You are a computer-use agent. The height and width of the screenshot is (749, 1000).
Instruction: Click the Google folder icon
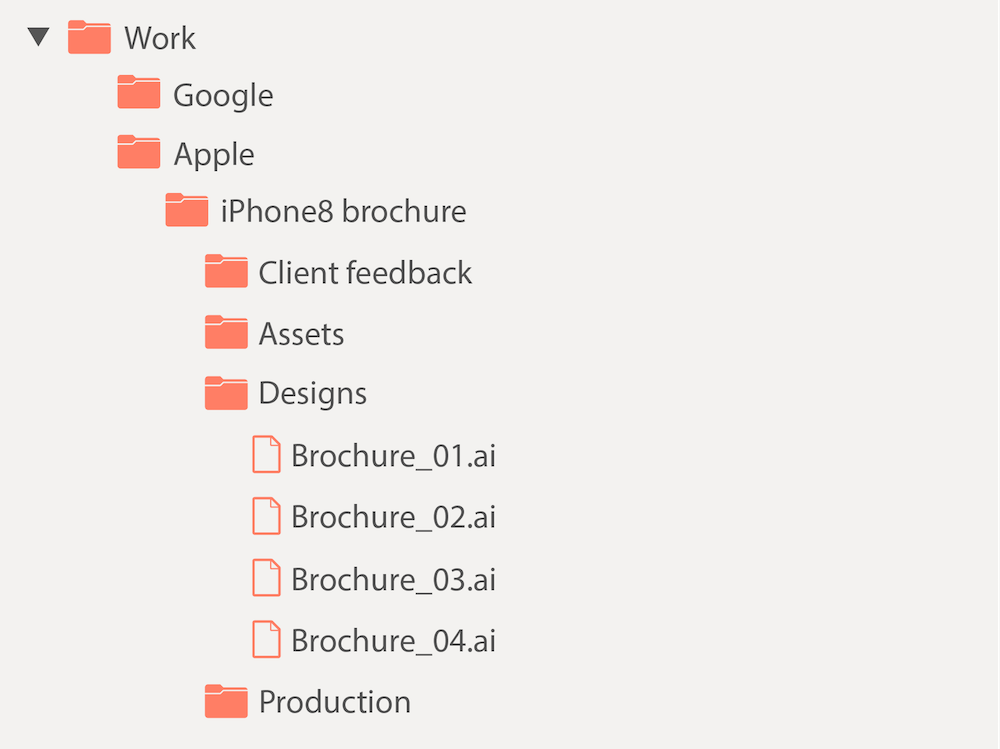point(138,93)
